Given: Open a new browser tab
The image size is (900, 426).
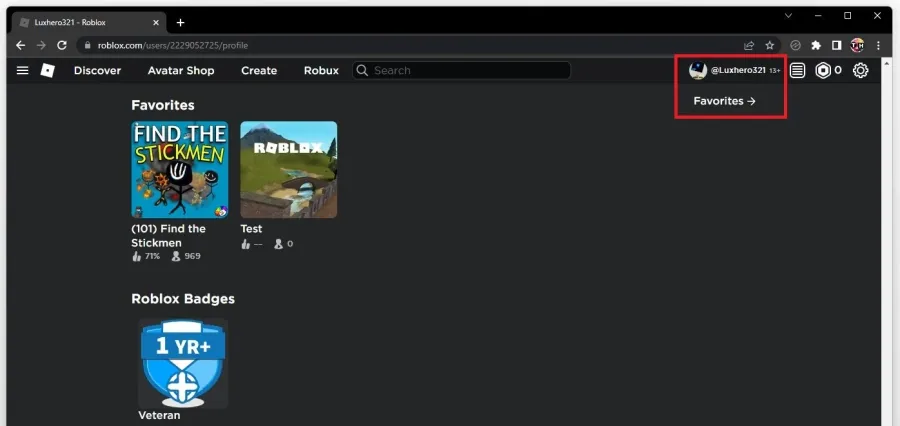Looking at the screenshot, I should coord(180,22).
